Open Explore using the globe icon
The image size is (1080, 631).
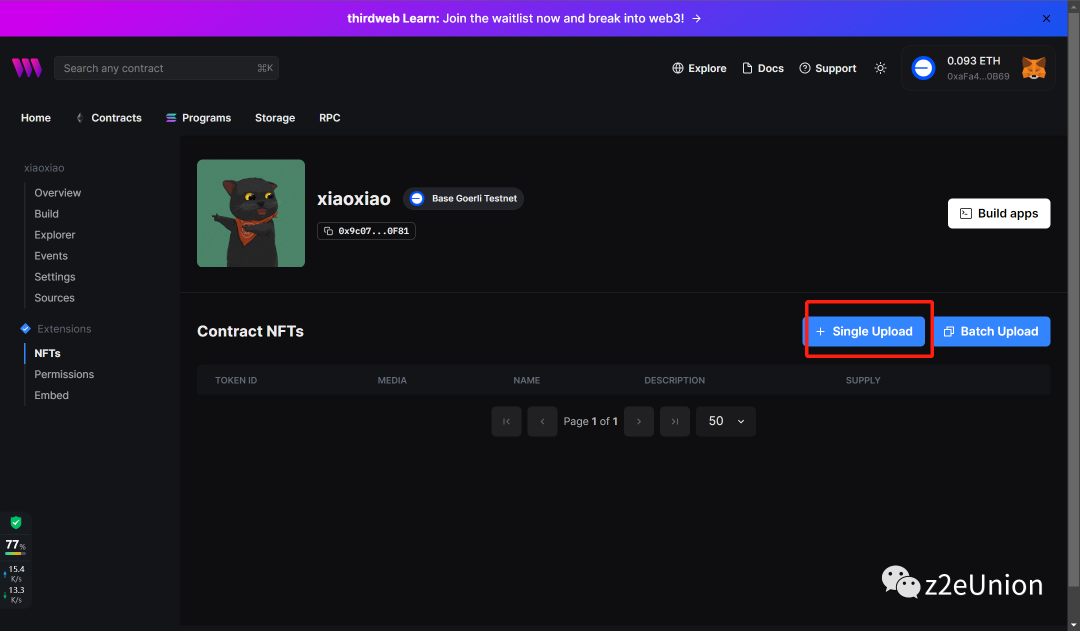point(679,68)
